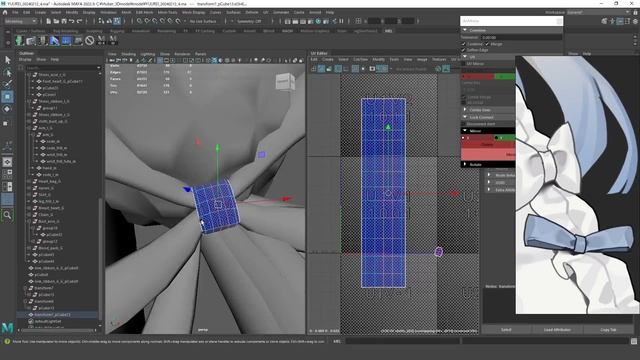Click the green Y axis bar under UV Mirror
This screenshot has width=640, height=360.
tap(504, 76)
